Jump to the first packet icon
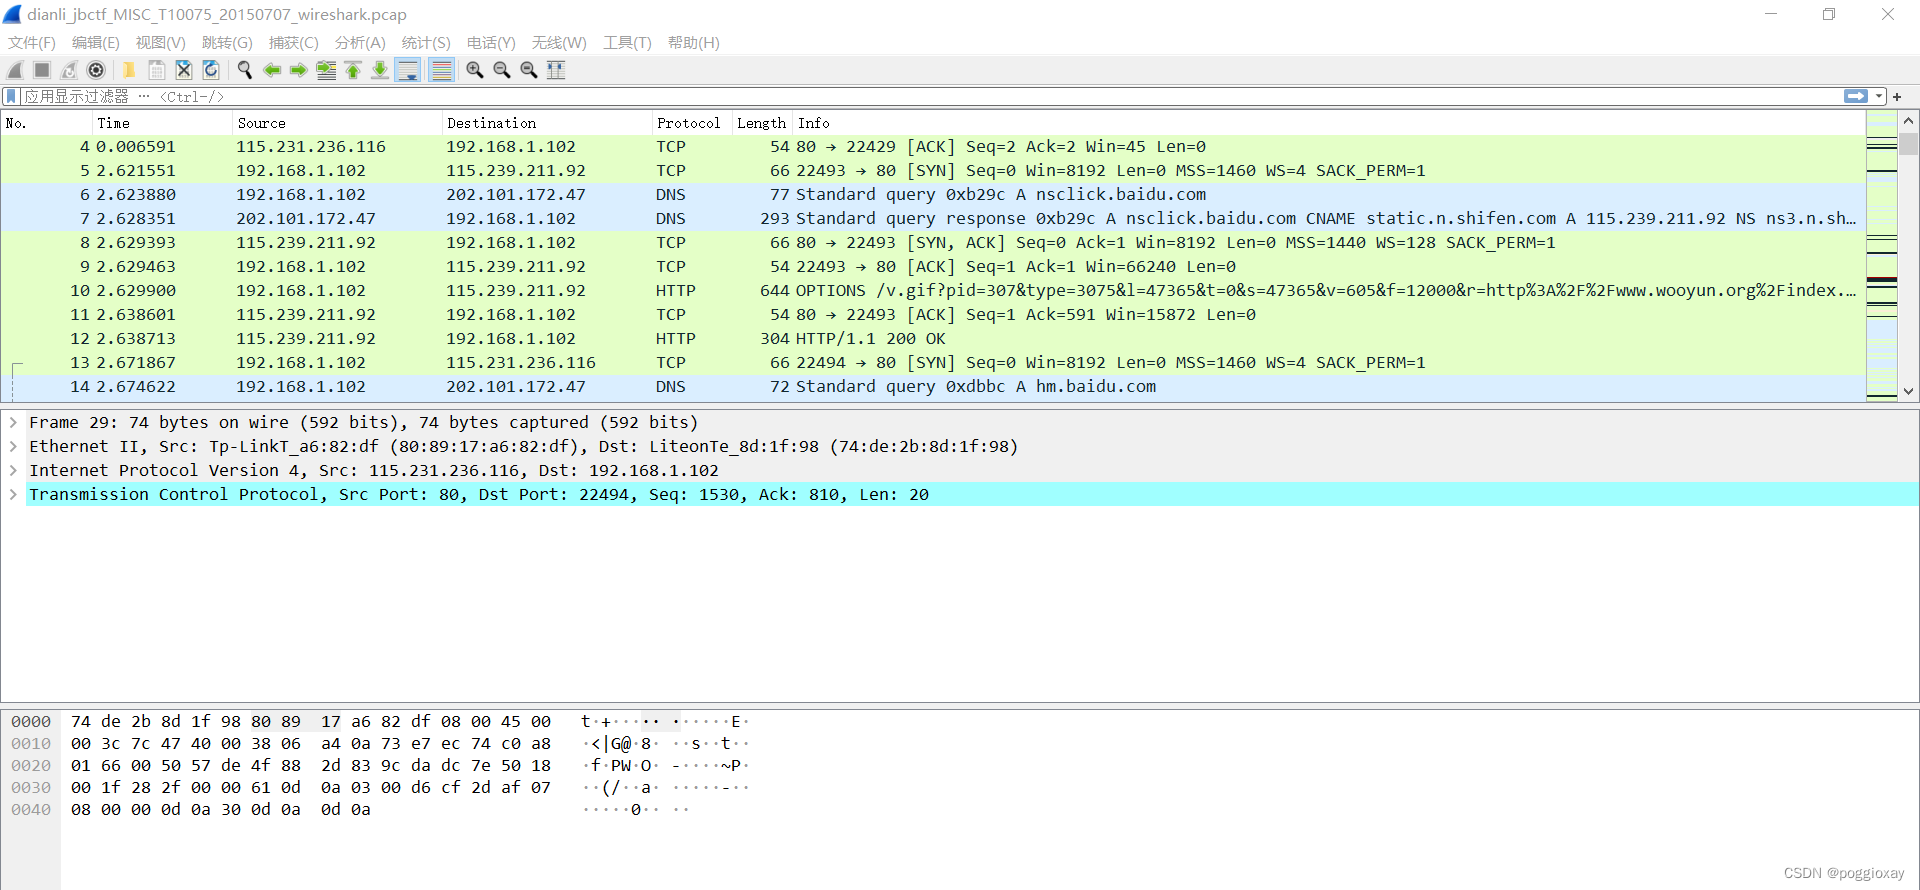The image size is (1920, 890). click(353, 70)
